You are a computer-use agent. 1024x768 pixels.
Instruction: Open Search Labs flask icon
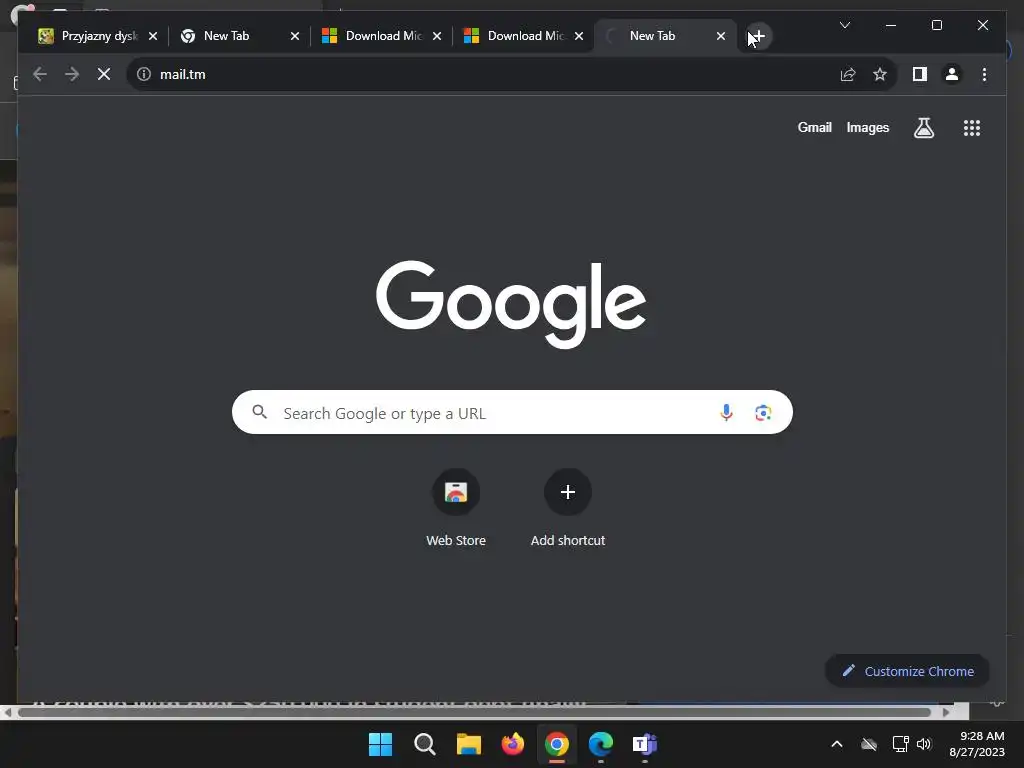click(x=923, y=128)
